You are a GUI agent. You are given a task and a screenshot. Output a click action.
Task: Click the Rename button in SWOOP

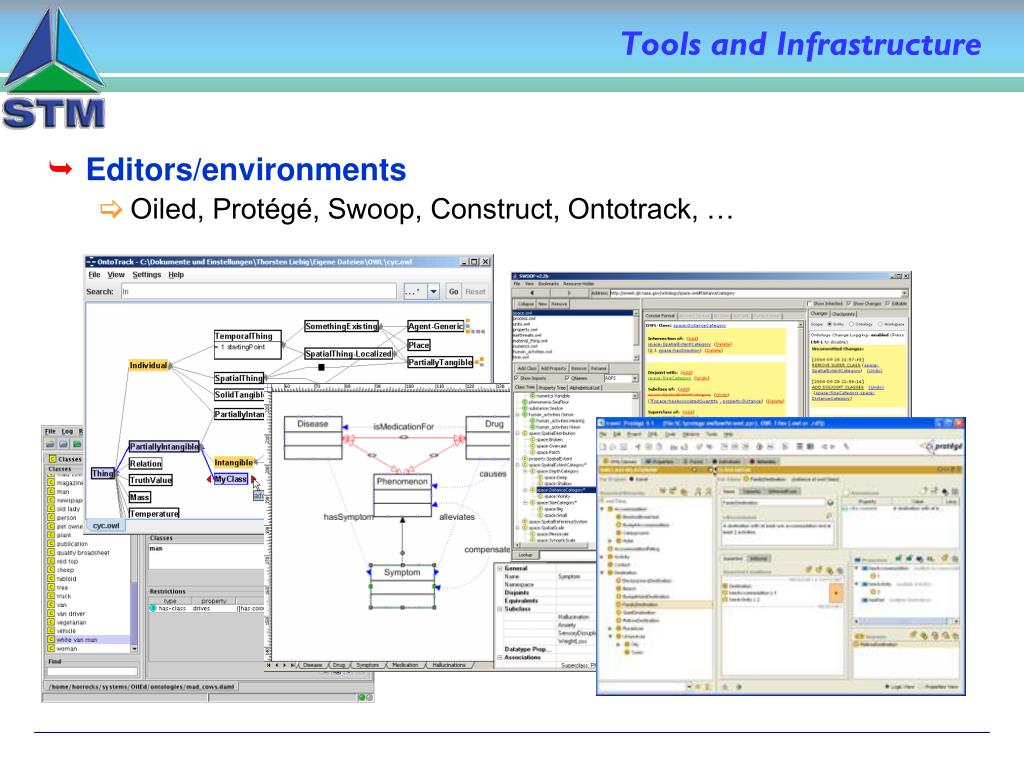[x=599, y=368]
